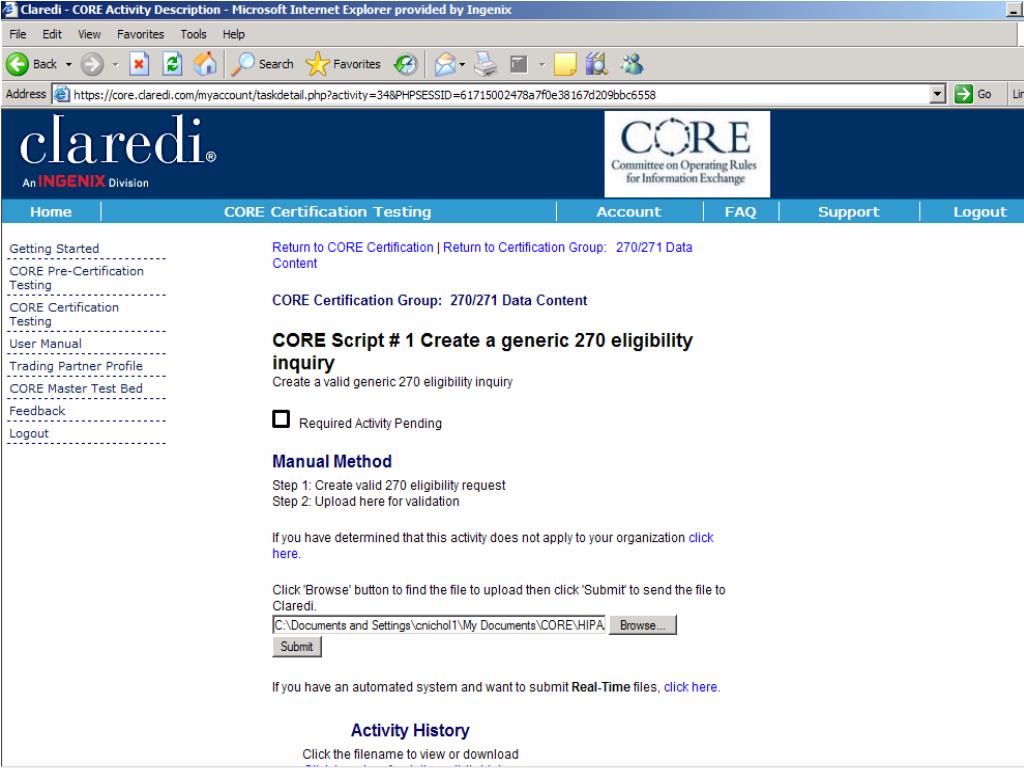
Task: Open the Research books icon
Action: click(596, 64)
